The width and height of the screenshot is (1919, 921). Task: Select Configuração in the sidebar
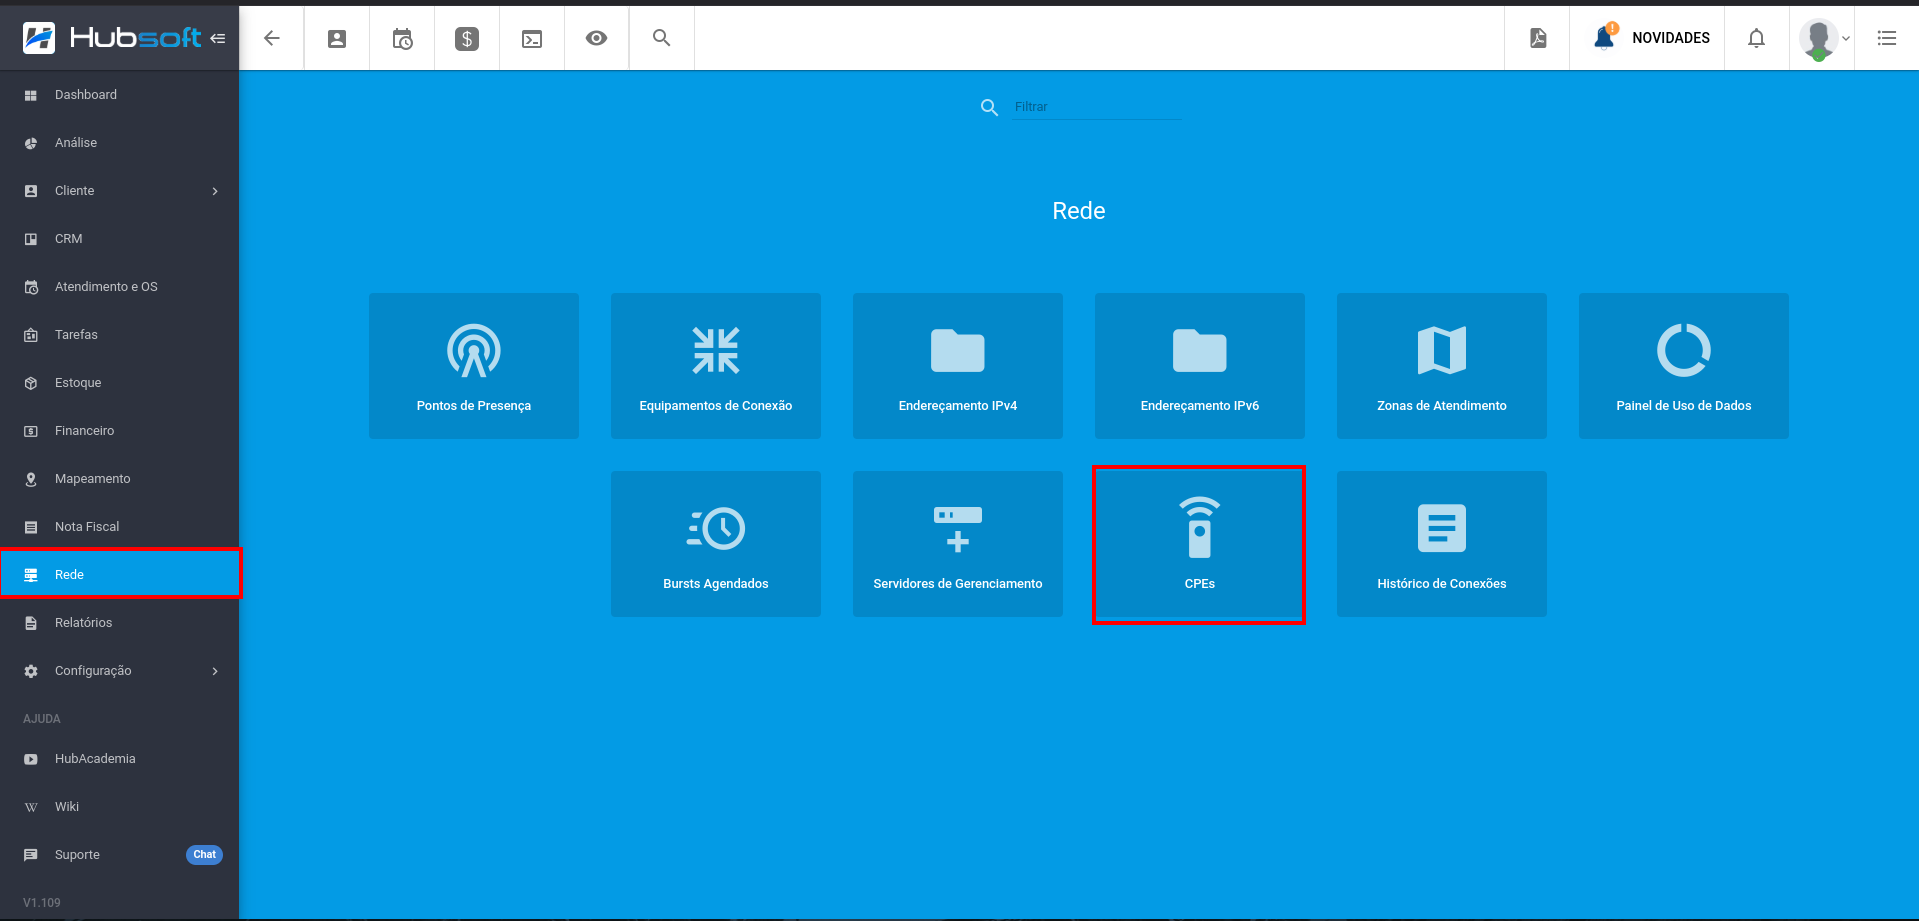coord(120,671)
